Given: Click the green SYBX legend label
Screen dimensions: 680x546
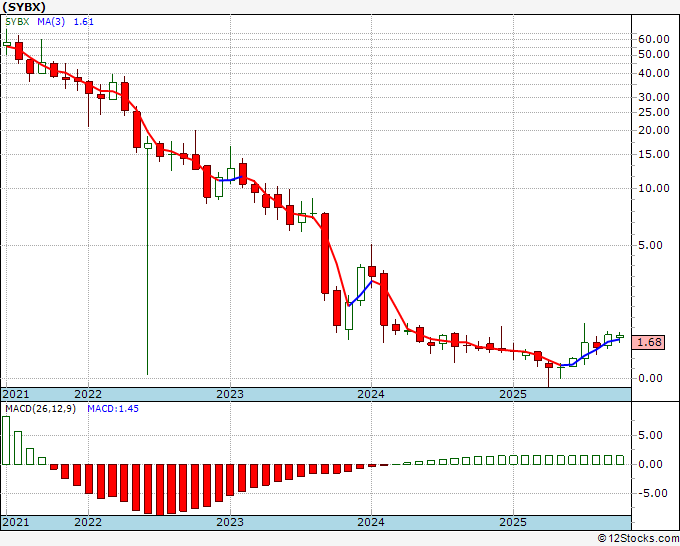Looking at the screenshot, I should tap(17, 22).
